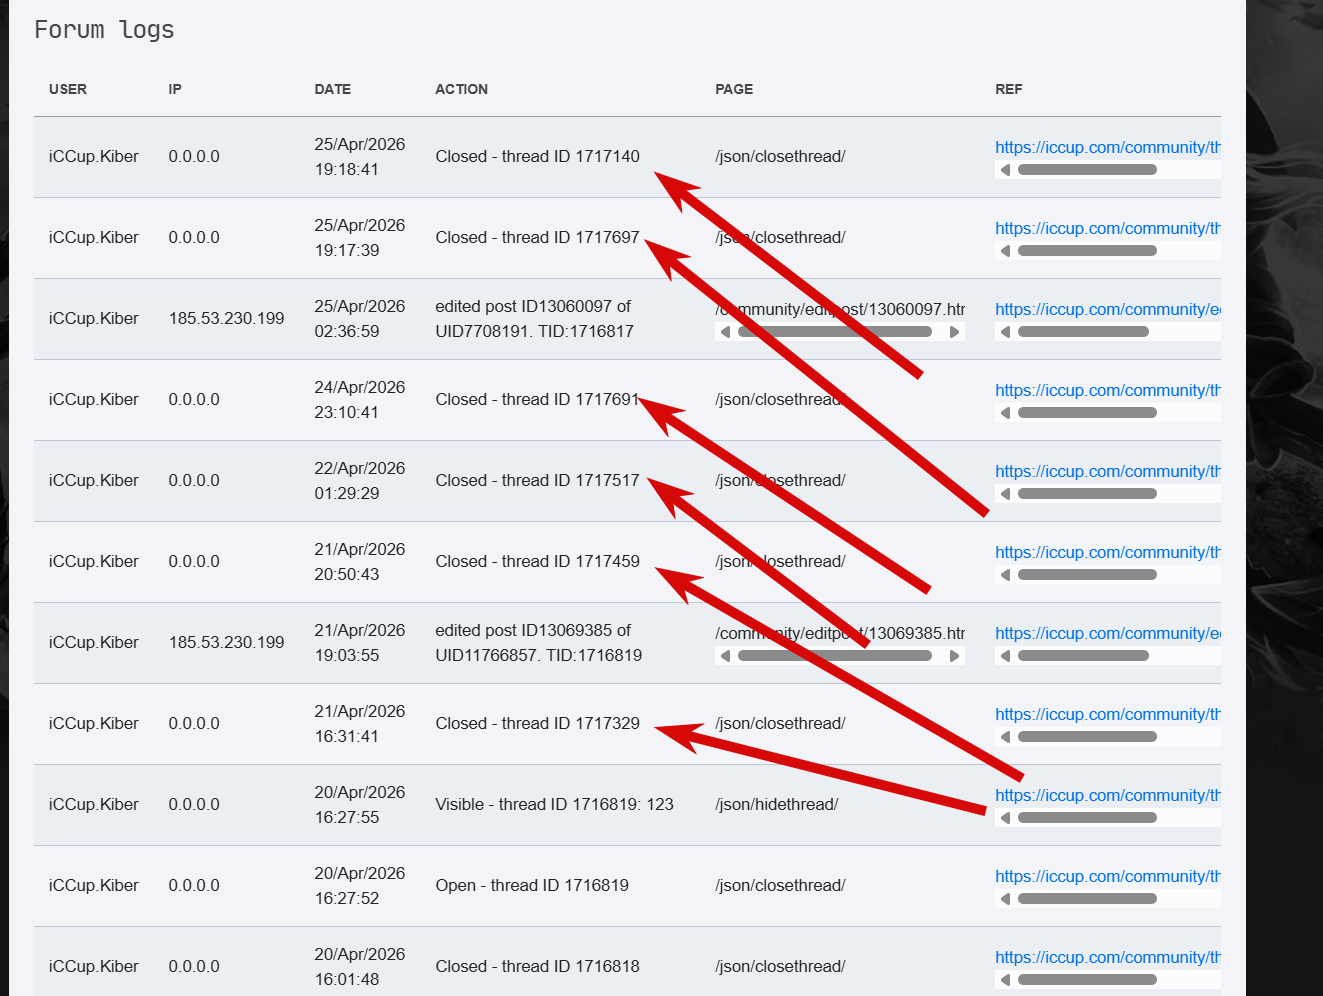Click PAGE scroll-right arrow in edited post ID13069385 row
This screenshot has width=1323, height=996.
click(x=954, y=656)
